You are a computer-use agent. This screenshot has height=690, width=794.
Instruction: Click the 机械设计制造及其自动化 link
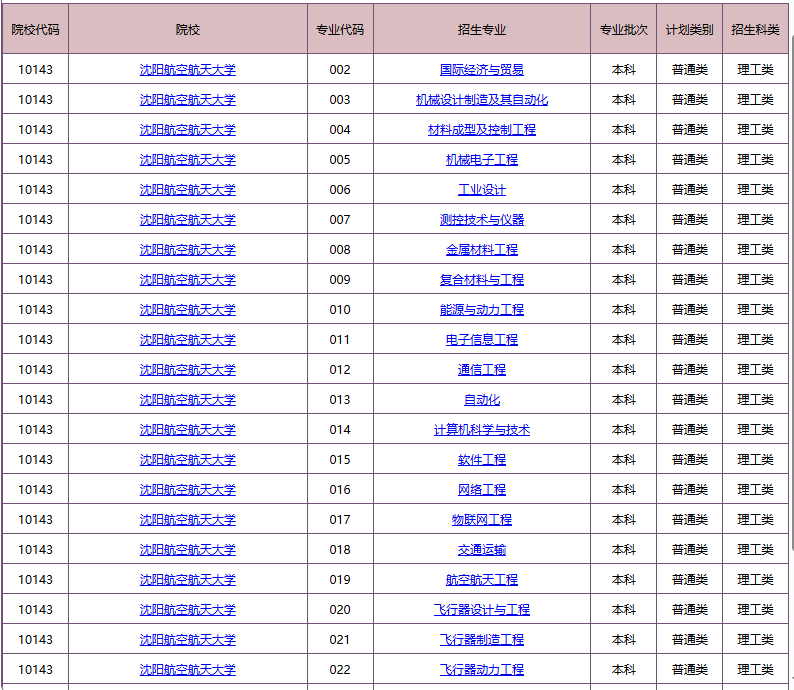pos(481,100)
